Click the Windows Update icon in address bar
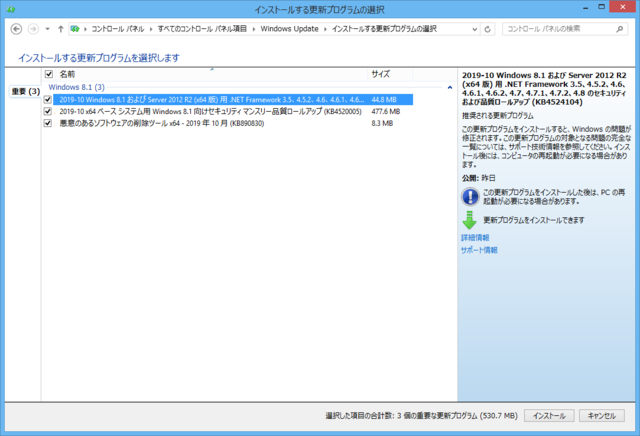This screenshot has width=640, height=436. click(x=75, y=29)
